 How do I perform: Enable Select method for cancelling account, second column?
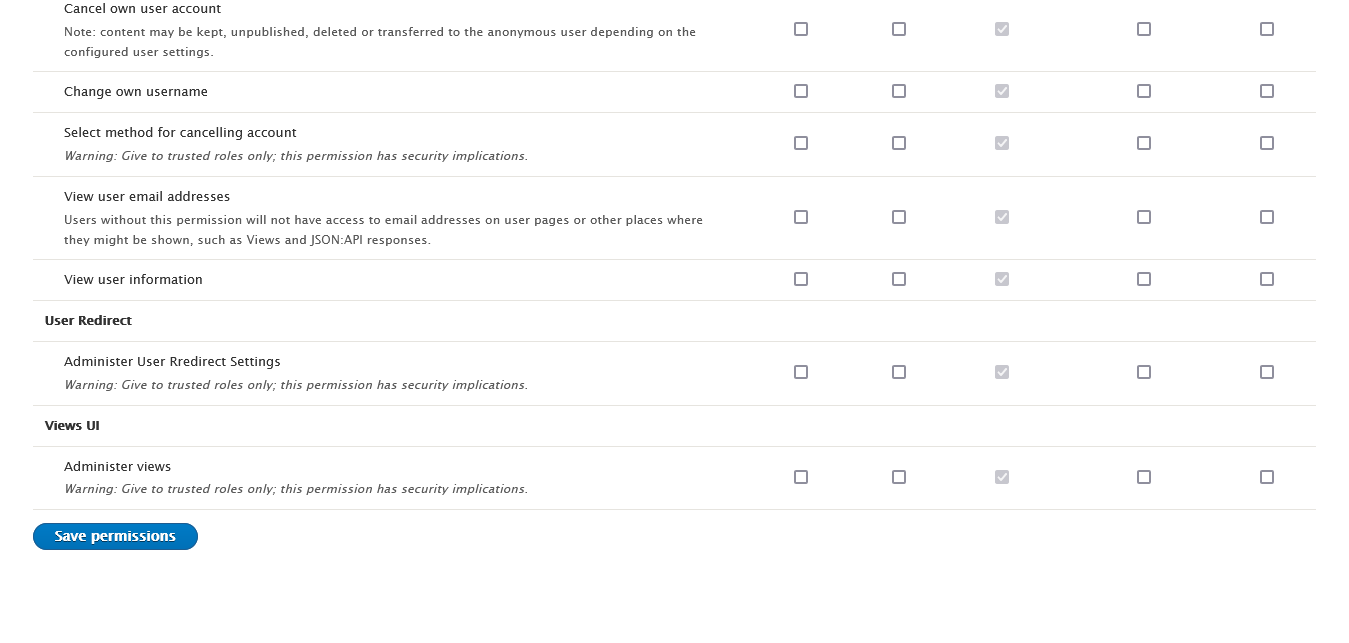pos(899,143)
